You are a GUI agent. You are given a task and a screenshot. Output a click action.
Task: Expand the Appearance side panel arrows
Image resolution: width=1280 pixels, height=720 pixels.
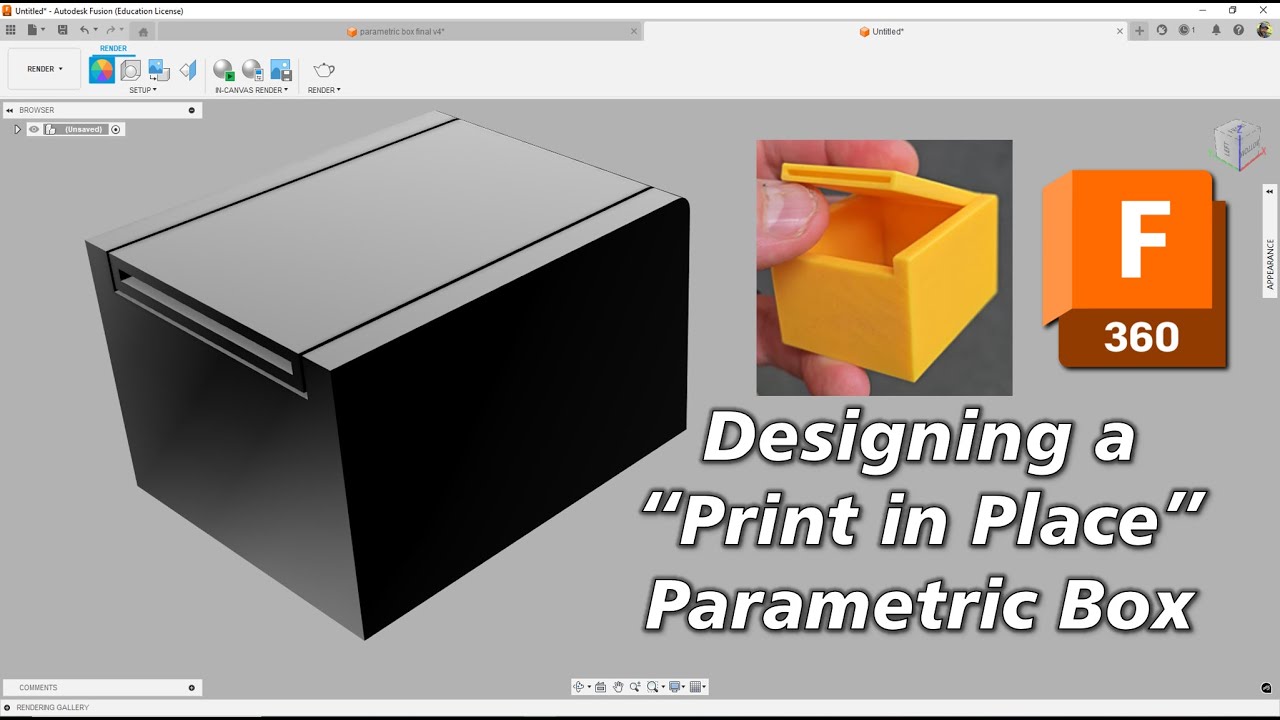coord(1270,191)
